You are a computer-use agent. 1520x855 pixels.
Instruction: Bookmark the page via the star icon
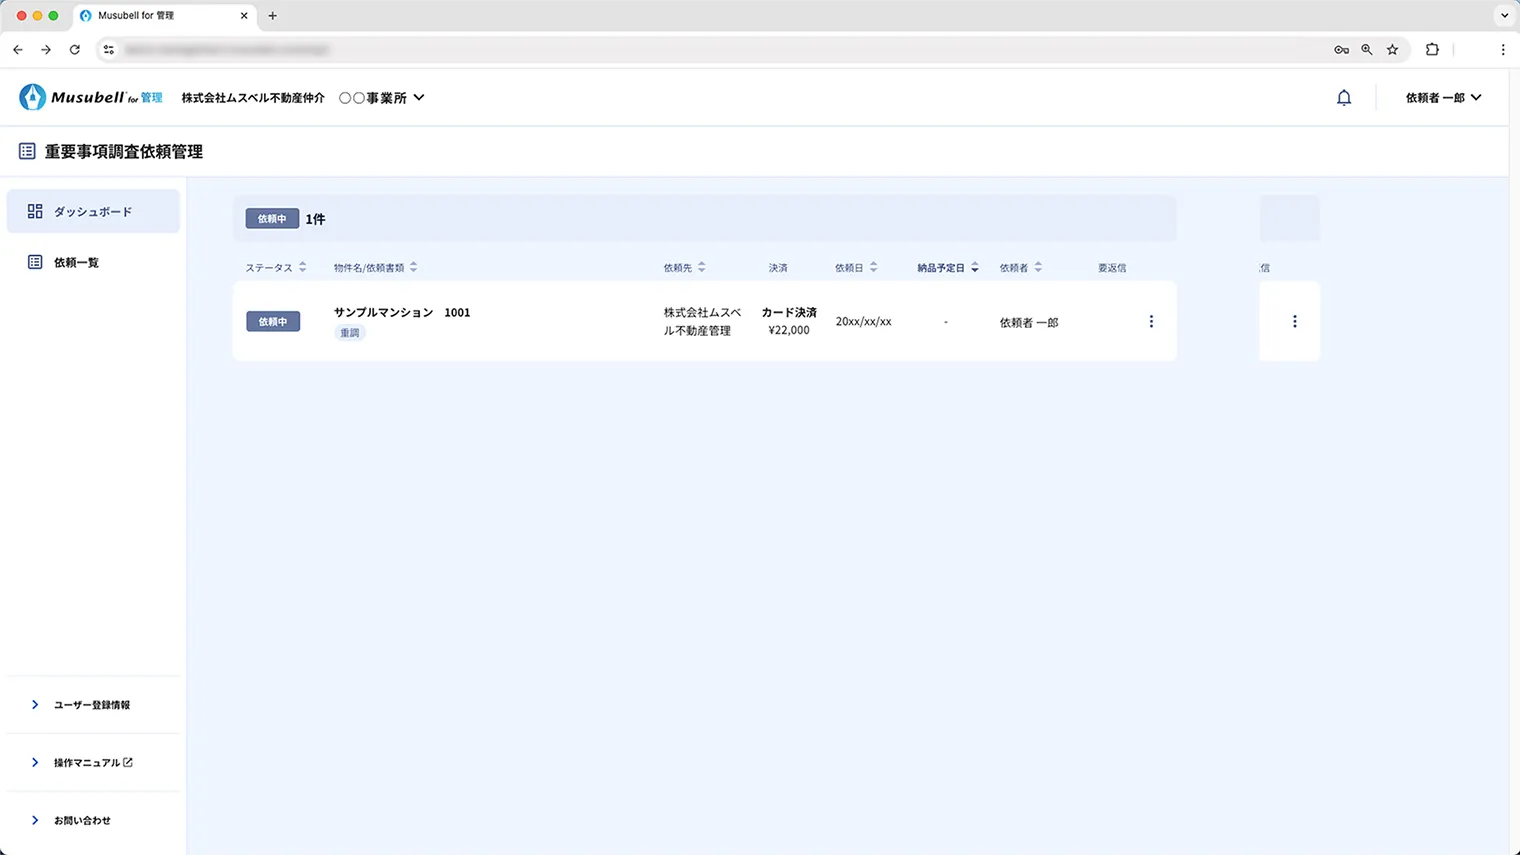coord(1393,49)
